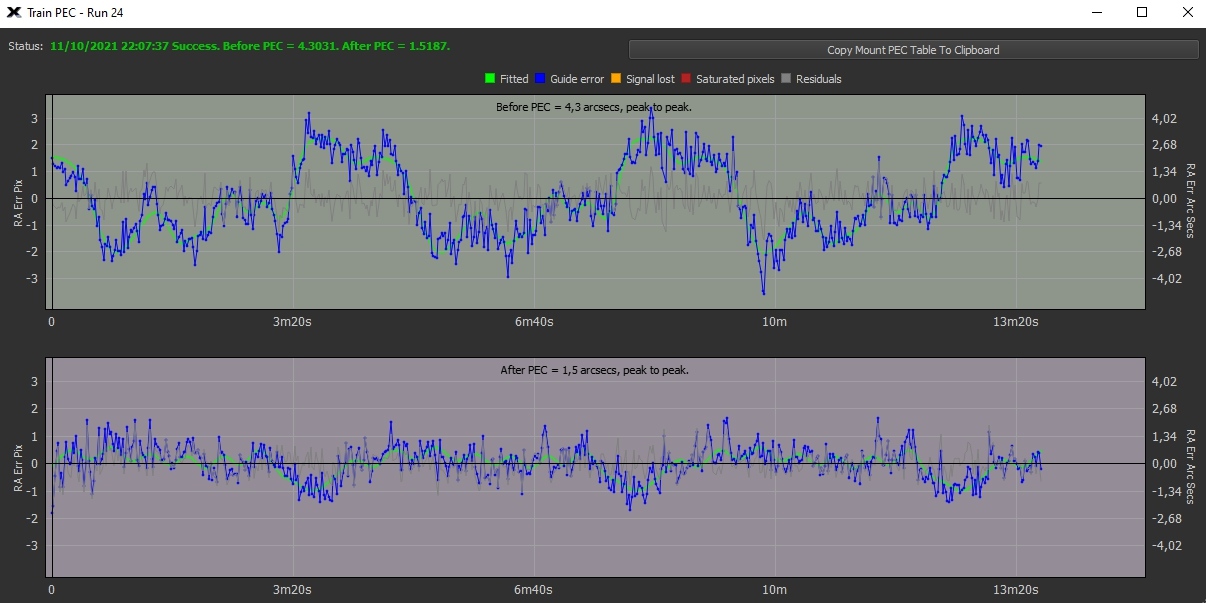Click the '3m20s' tick on bottom chart
Viewport: 1206px width, 603px height.
[293, 589]
